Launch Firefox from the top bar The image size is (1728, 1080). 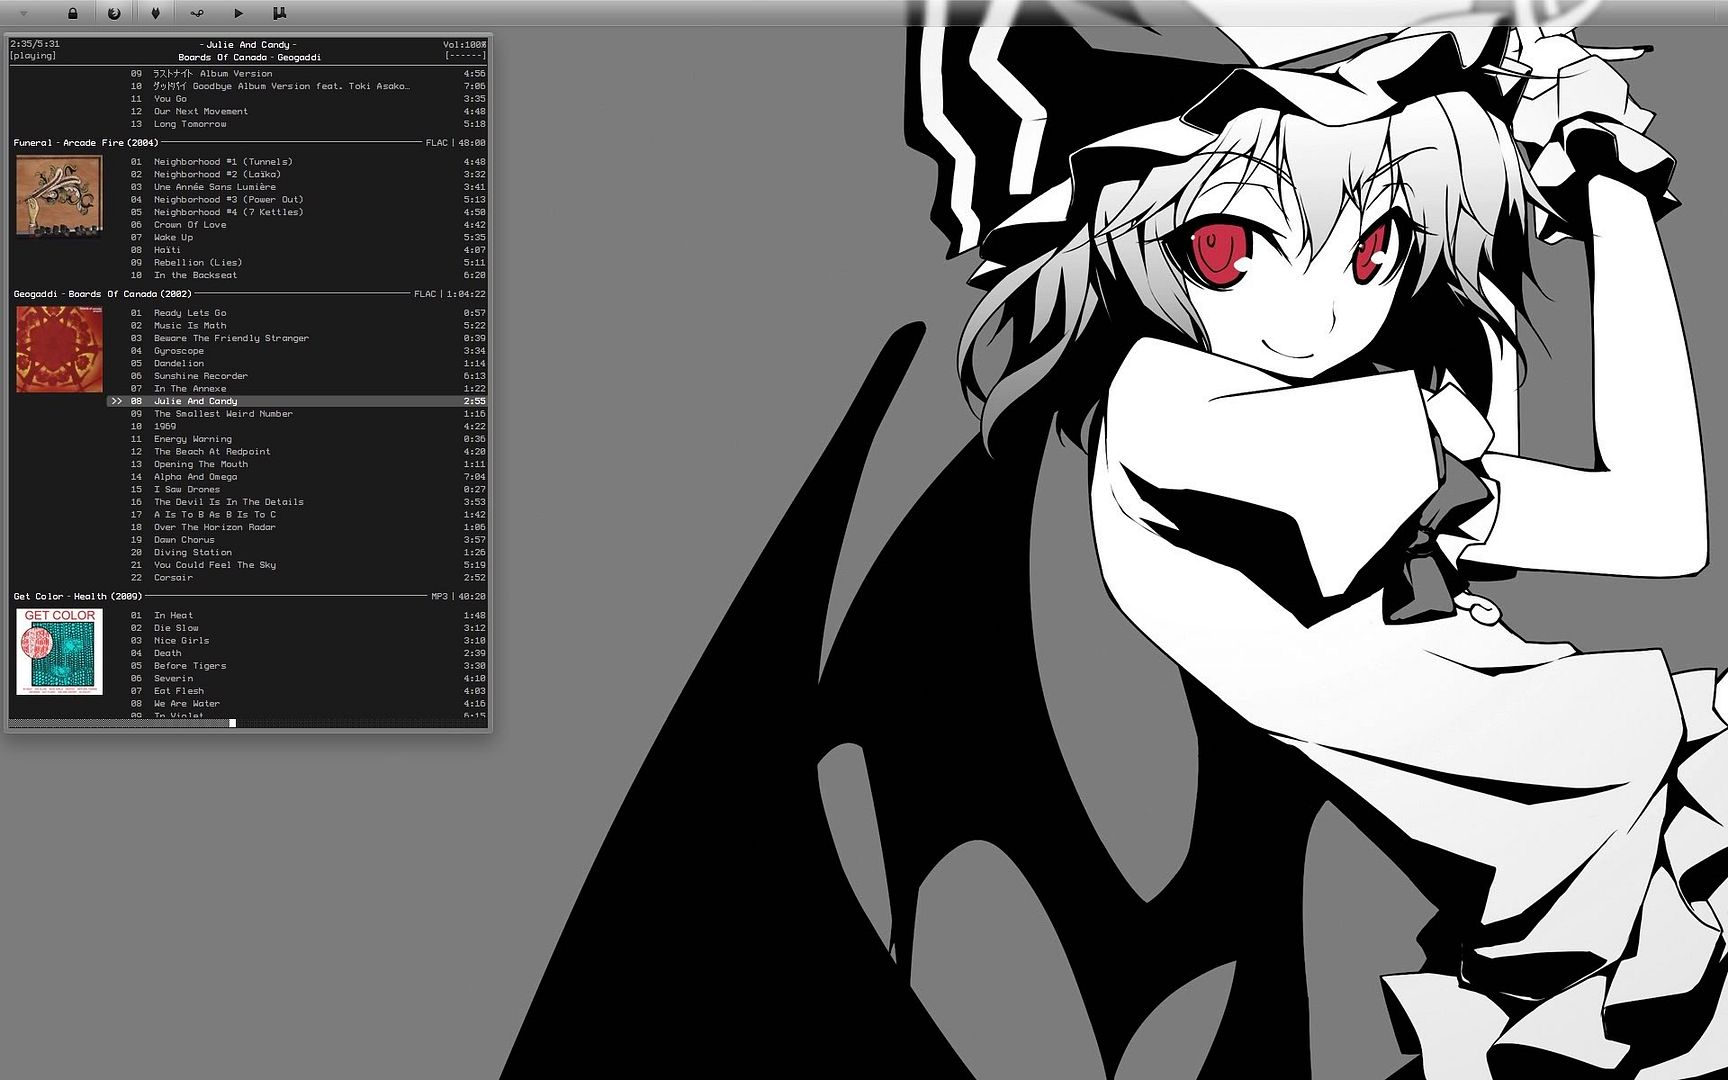pos(114,13)
